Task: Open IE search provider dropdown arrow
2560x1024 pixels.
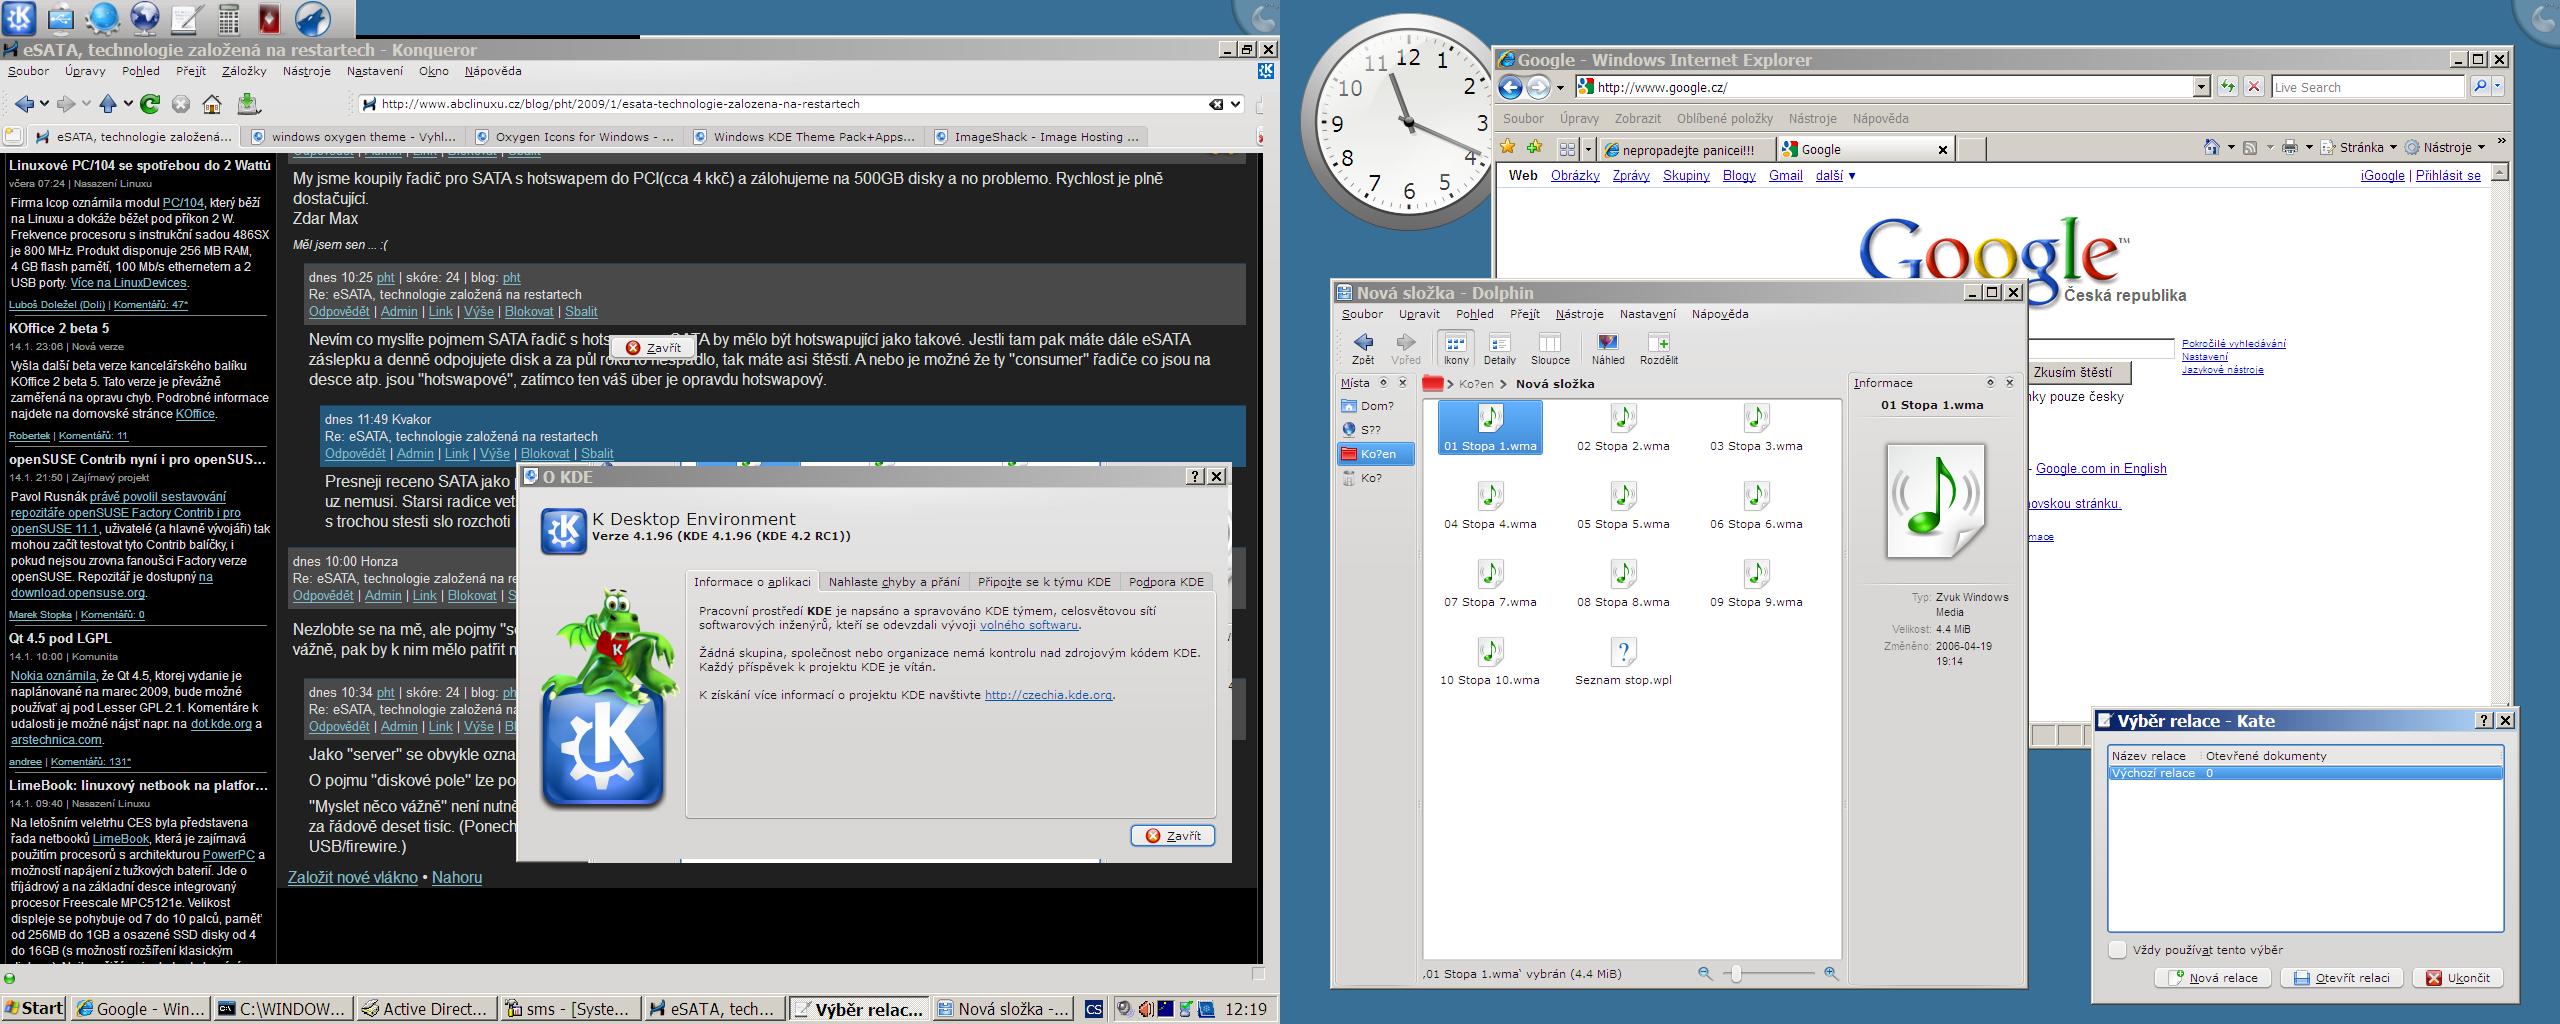Action: click(2498, 87)
